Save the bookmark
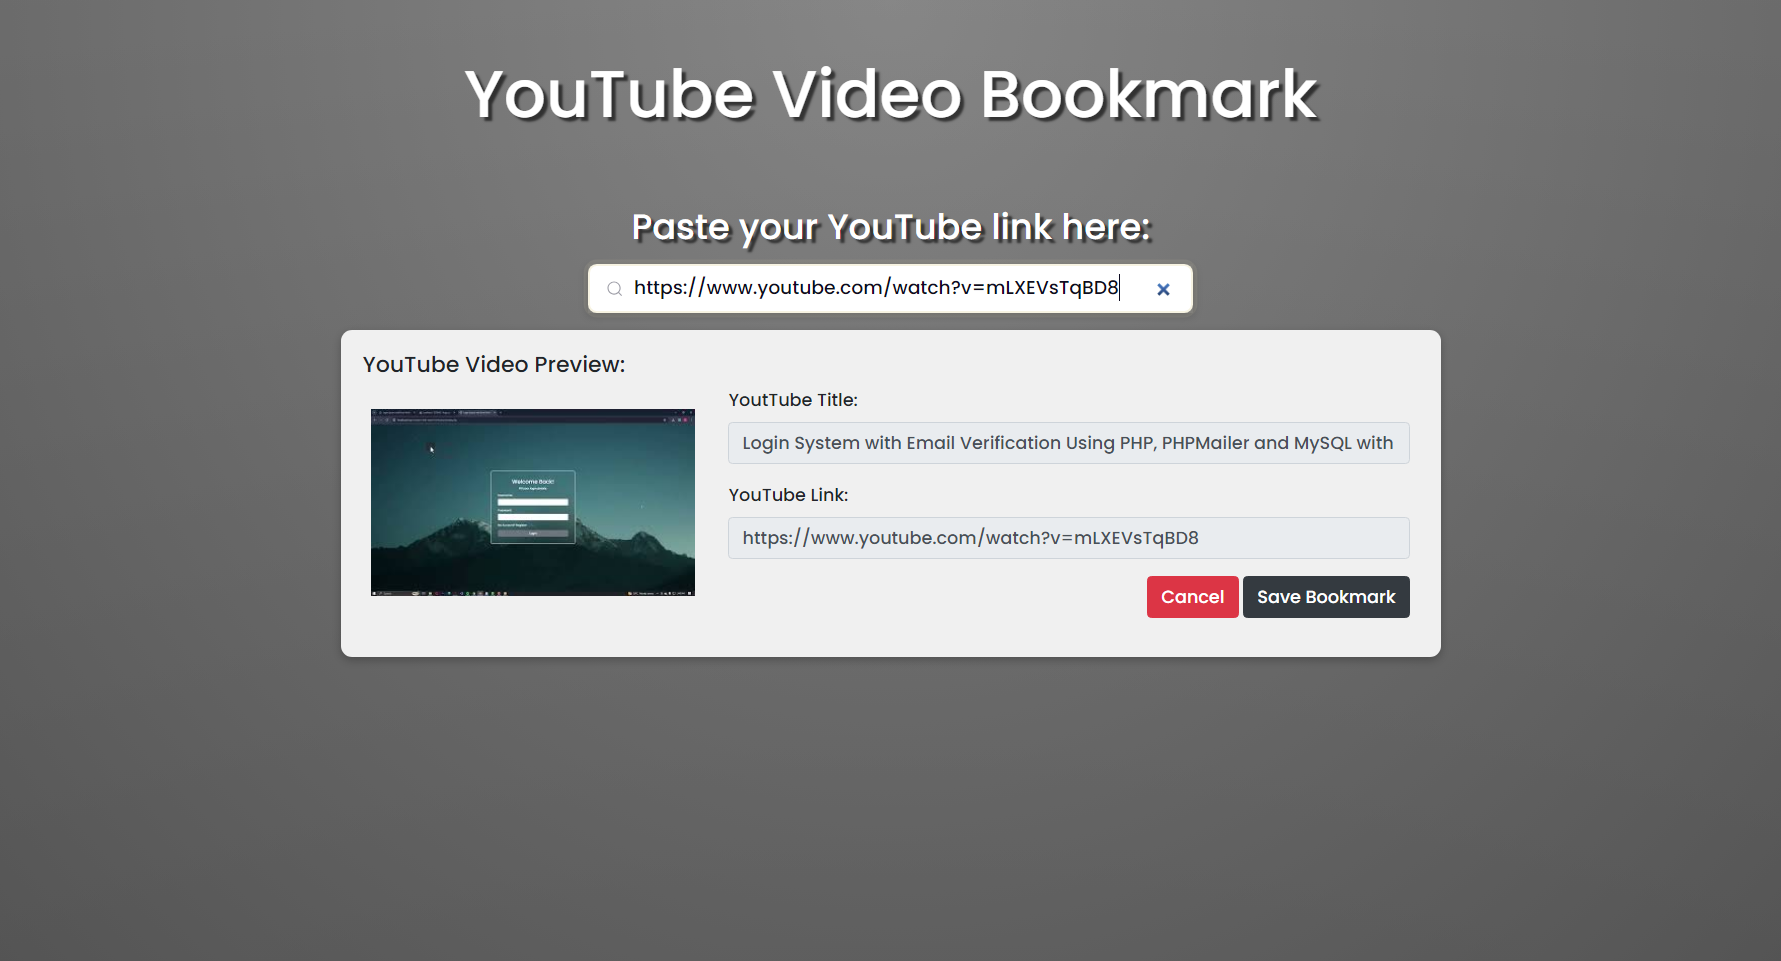This screenshot has height=961, width=1781. [x=1326, y=597]
